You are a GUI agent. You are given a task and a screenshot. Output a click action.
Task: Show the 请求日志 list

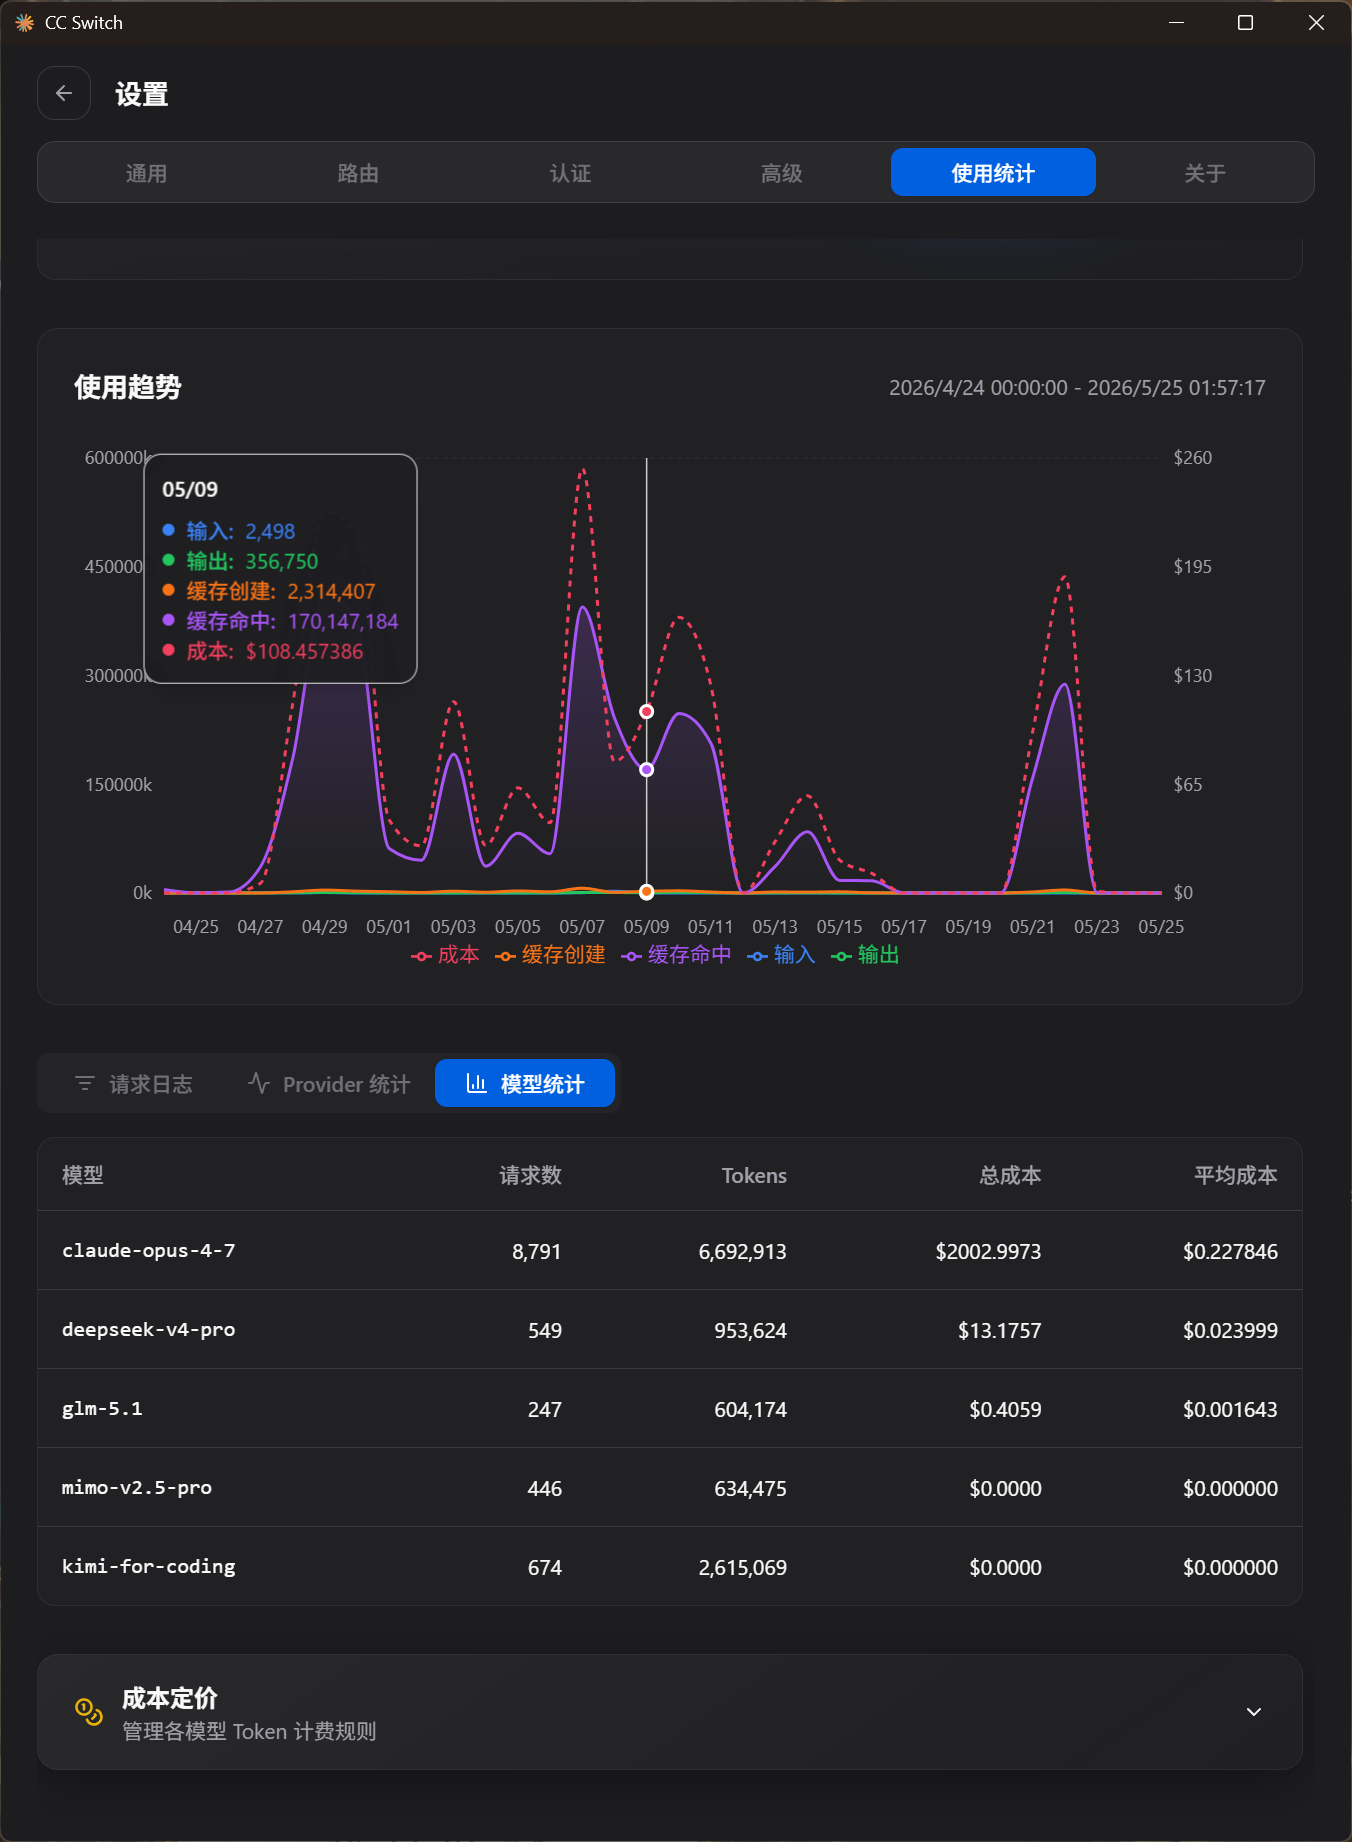point(134,1084)
